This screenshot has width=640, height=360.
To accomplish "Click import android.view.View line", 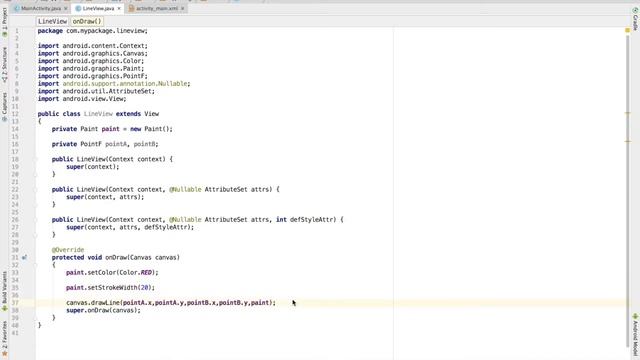I will click(x=82, y=99).
